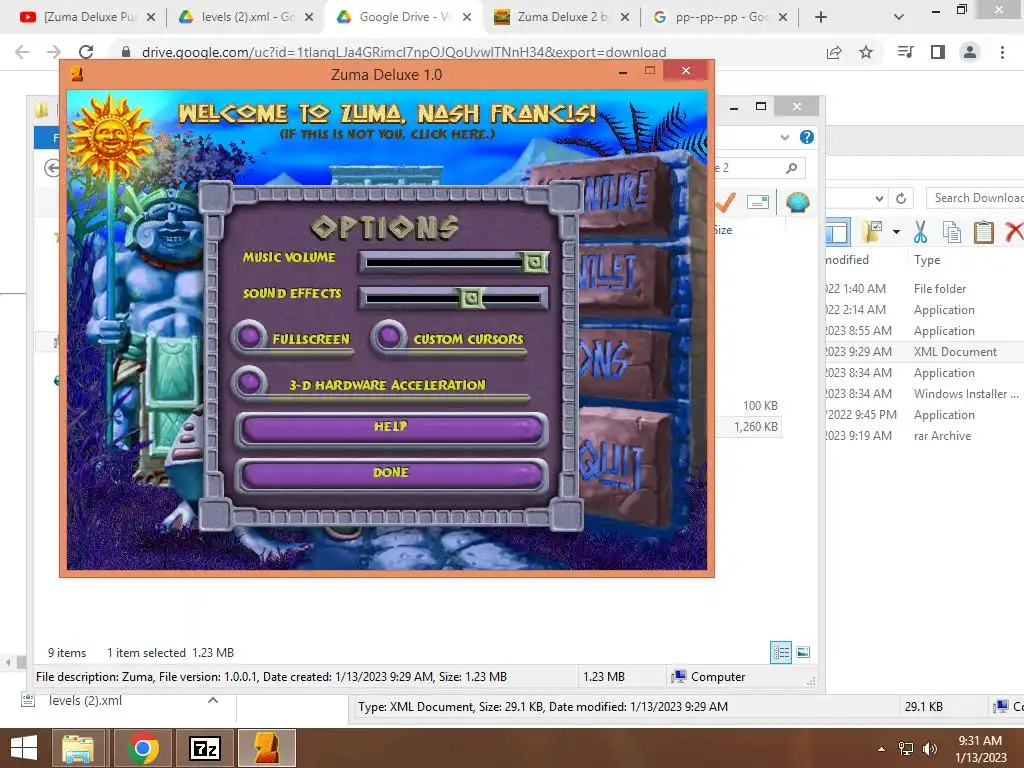Expand the levels (2).xml download chevron
Viewport: 1024px width, 768px height.
[213, 700]
